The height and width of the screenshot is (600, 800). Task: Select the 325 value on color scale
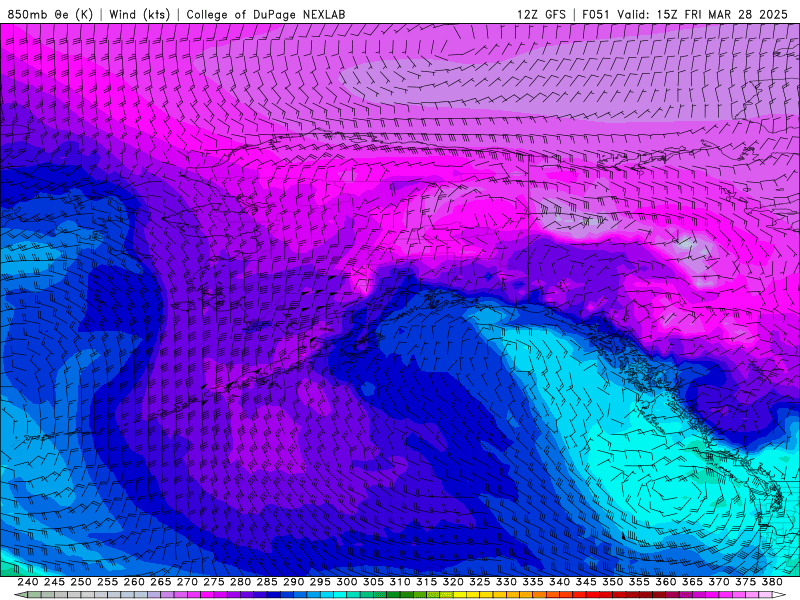pos(480,582)
